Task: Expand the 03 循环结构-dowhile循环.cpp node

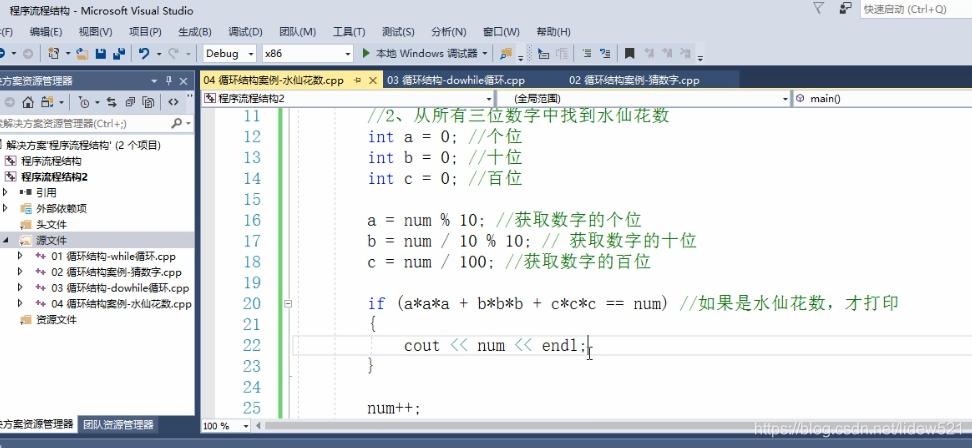Action: pyautogui.click(x=20, y=288)
